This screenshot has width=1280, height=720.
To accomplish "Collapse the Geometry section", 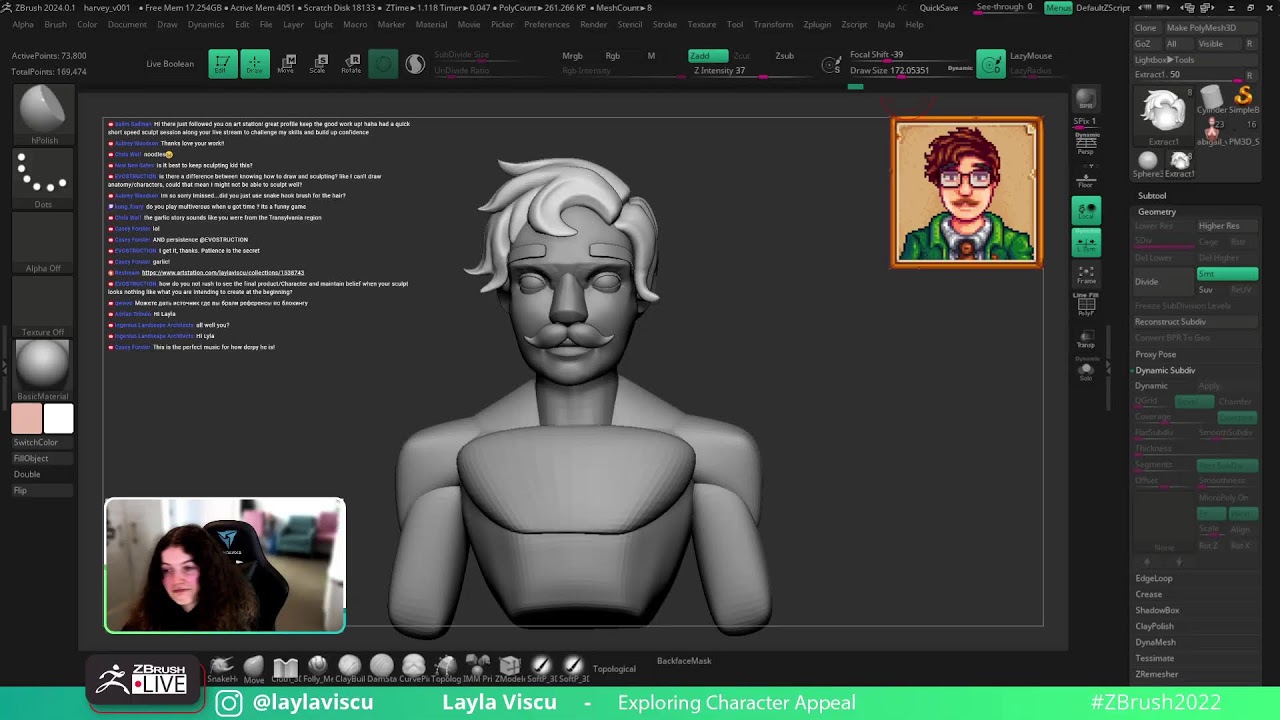I will pos(1157,212).
